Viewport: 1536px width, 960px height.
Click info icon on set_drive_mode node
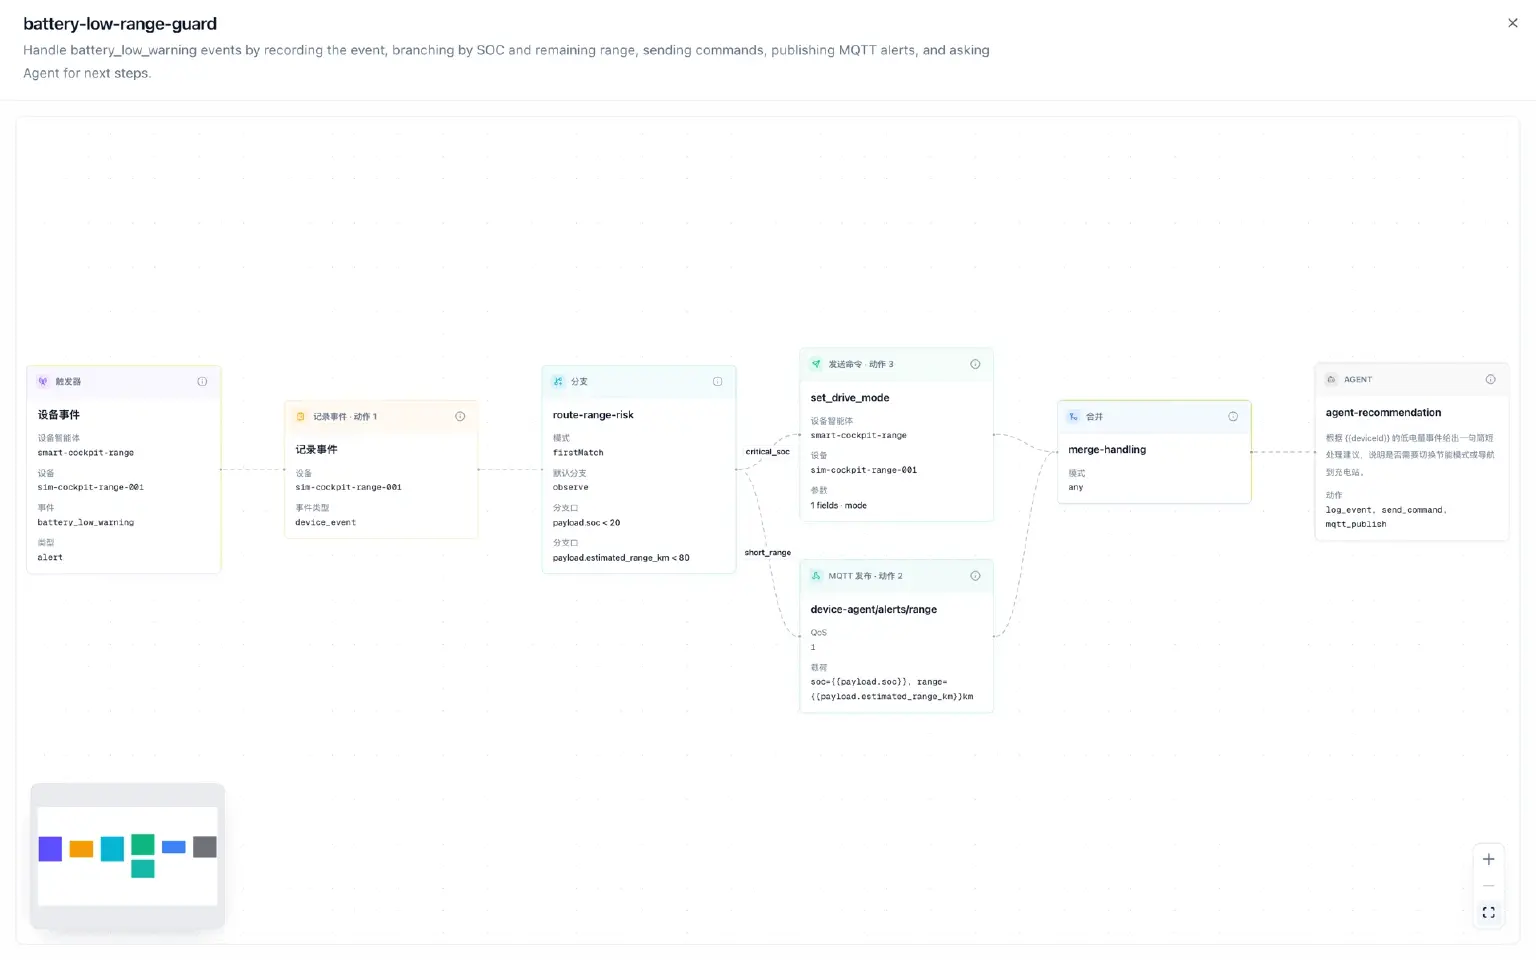pyautogui.click(x=975, y=364)
